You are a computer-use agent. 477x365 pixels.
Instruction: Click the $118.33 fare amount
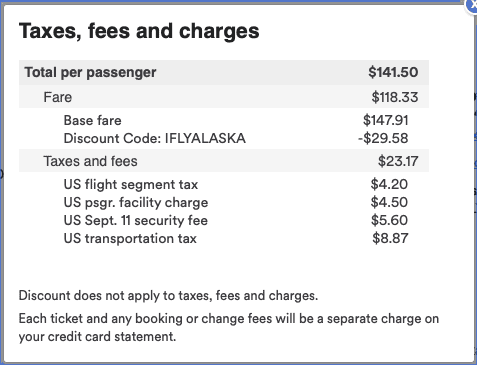point(395,97)
